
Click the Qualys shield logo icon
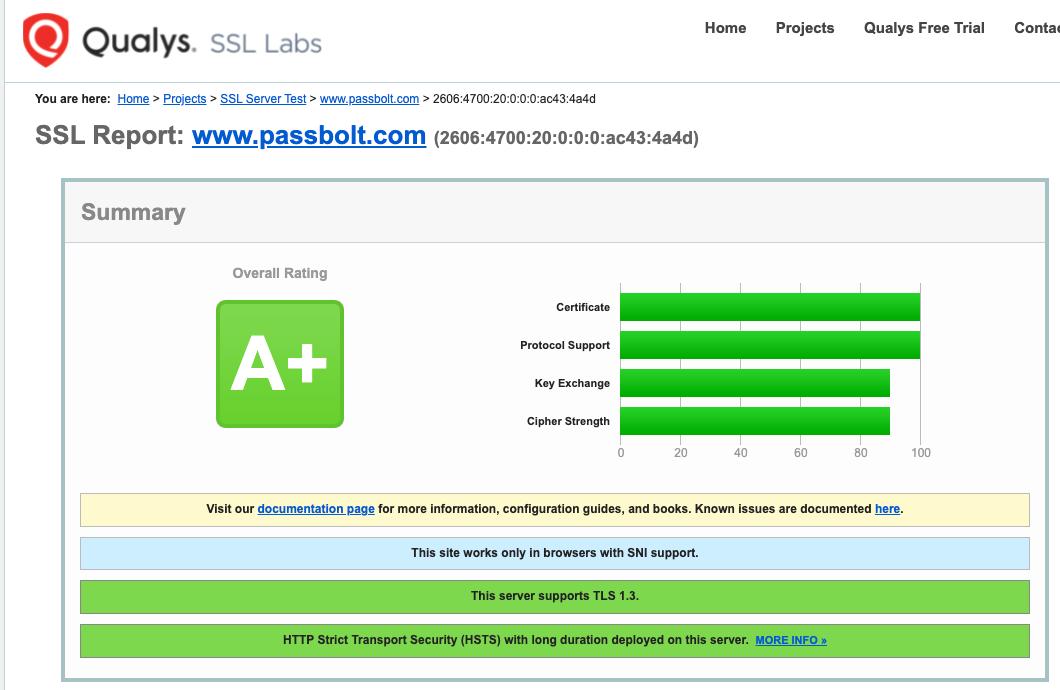45,40
